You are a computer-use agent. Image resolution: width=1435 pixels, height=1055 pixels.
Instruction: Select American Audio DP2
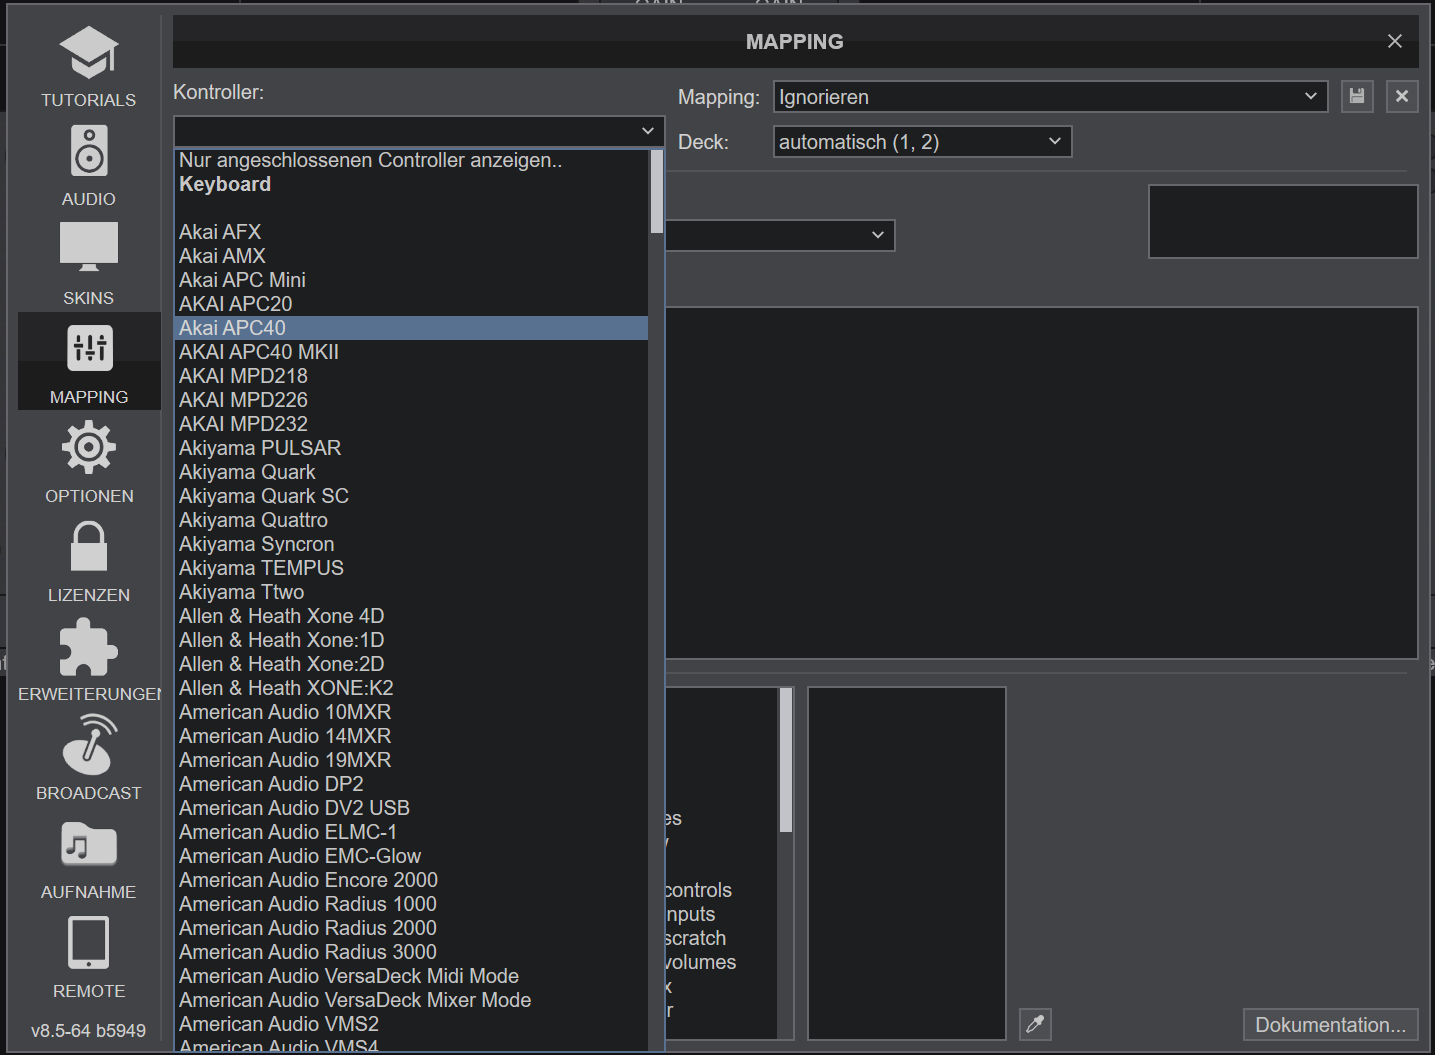412,784
